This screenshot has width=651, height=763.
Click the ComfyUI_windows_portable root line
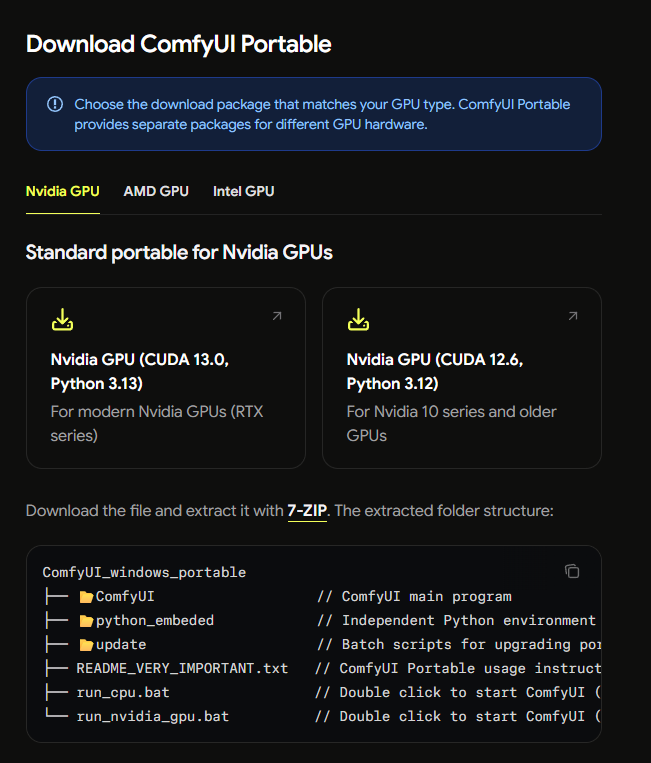144,572
